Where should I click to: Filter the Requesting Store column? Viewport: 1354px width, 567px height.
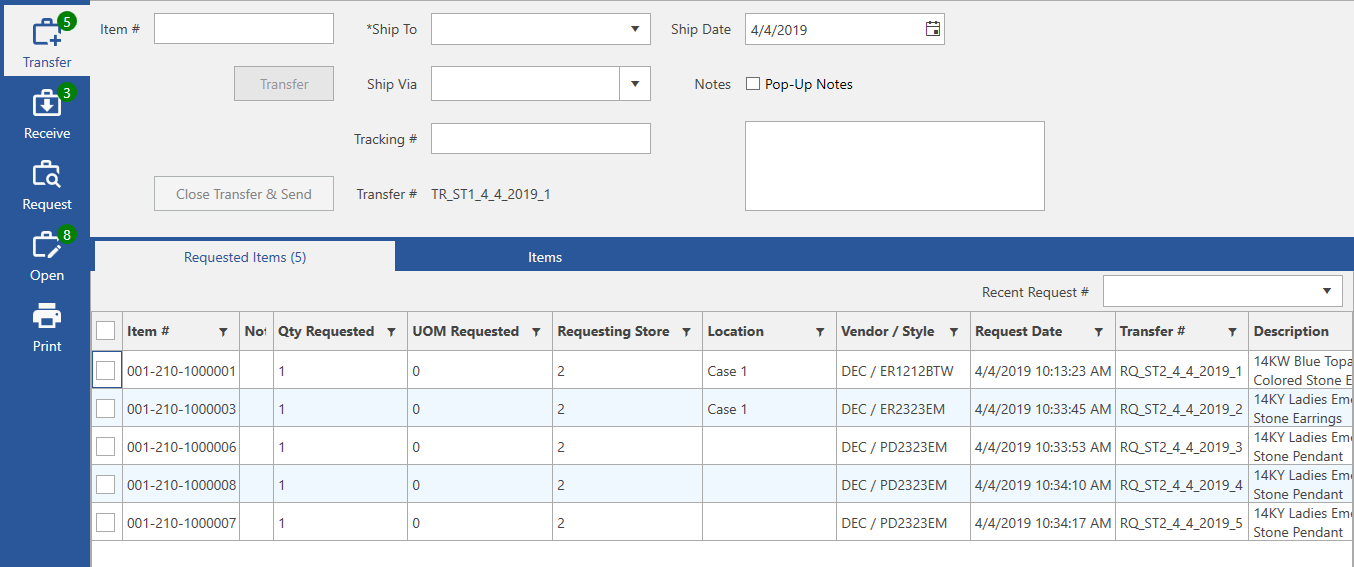686,332
